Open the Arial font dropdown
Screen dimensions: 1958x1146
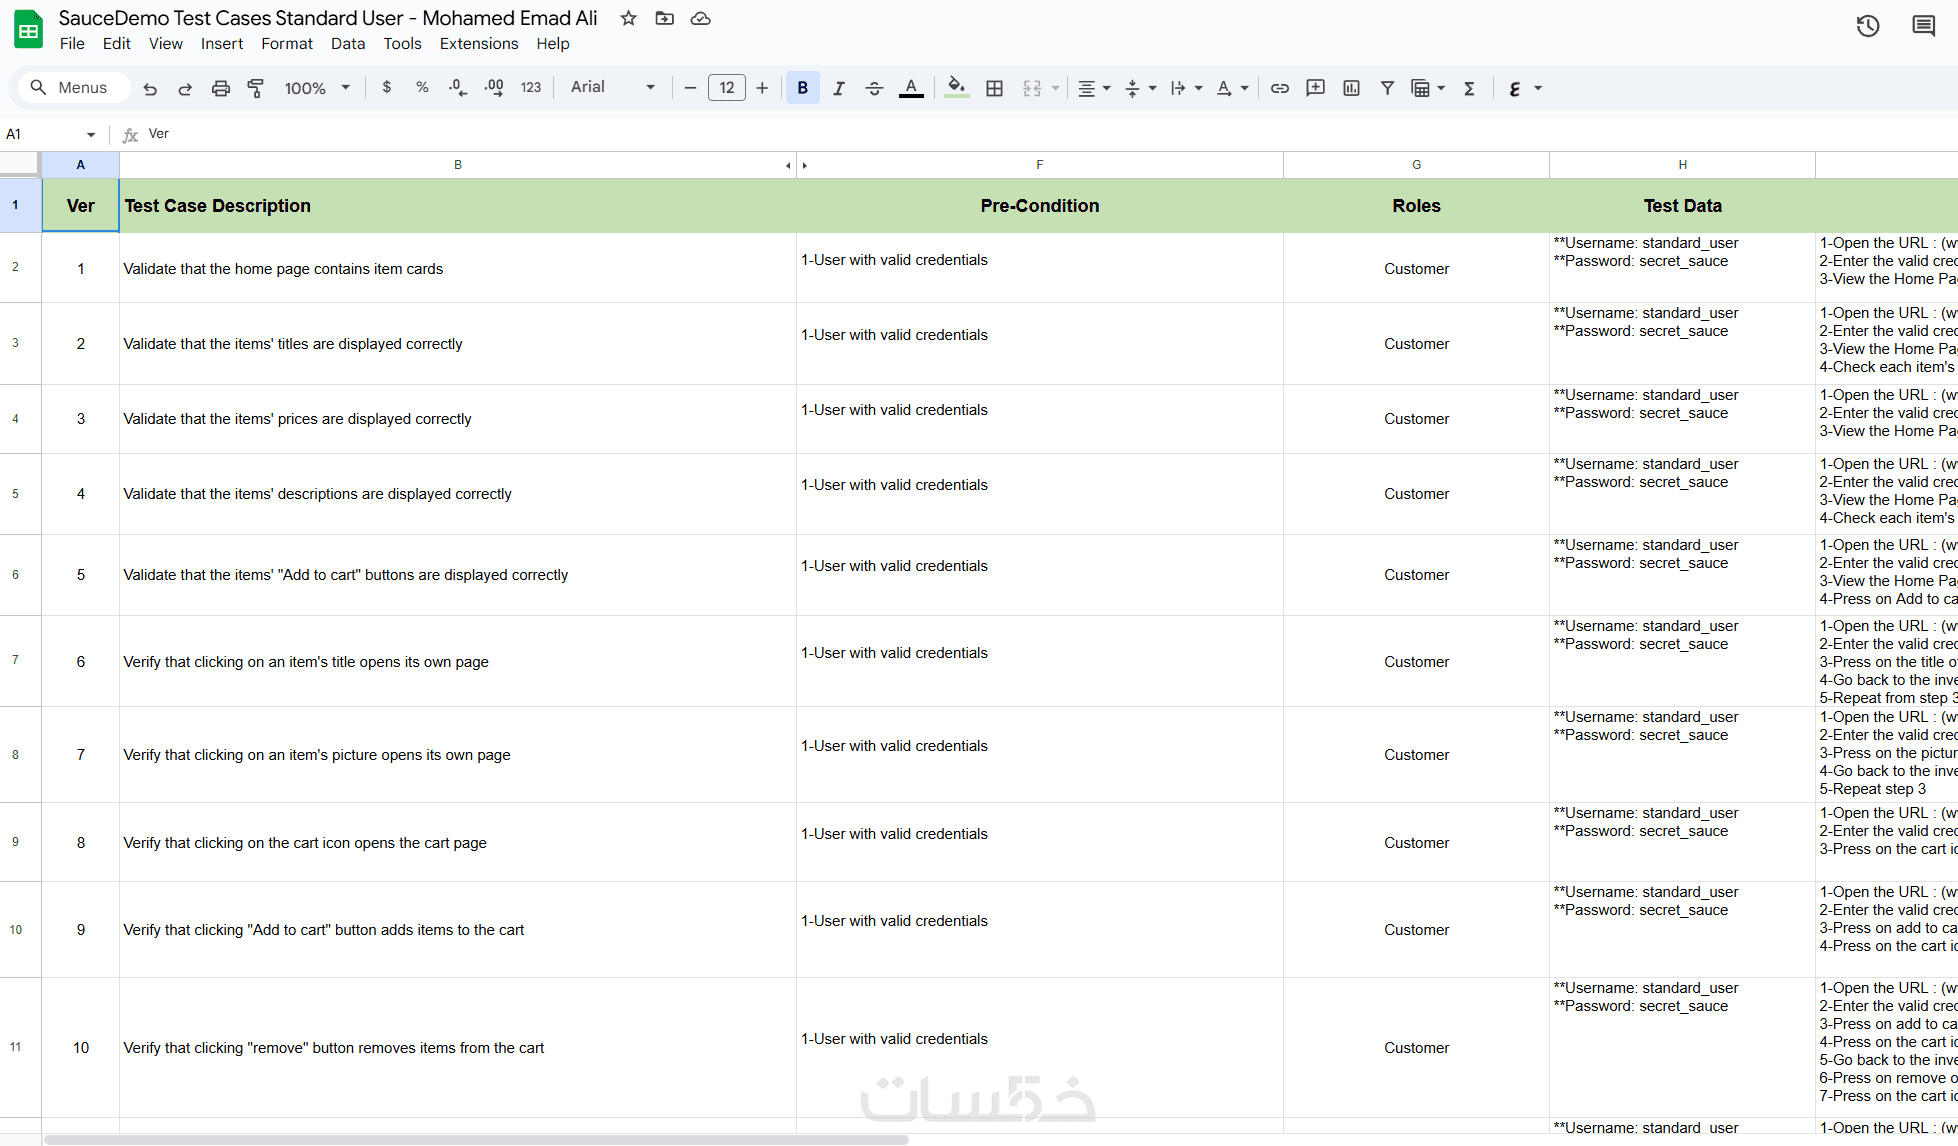tap(612, 87)
